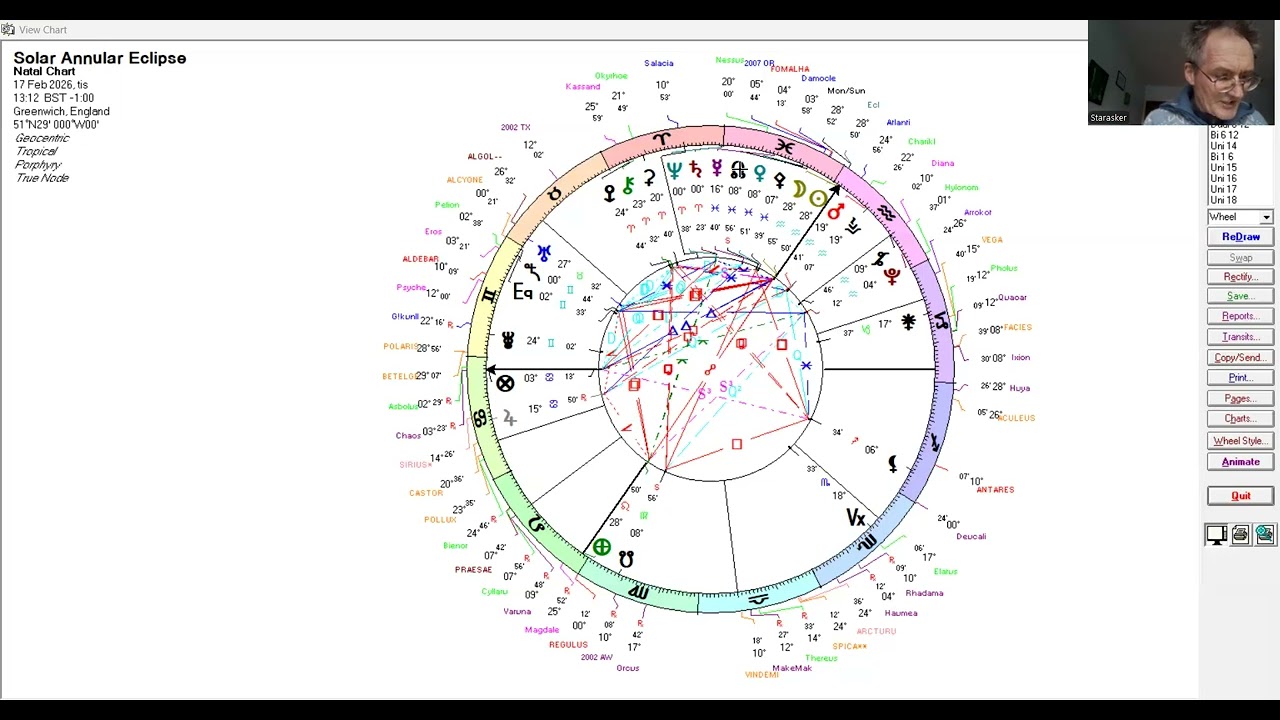Screen dimensions: 1280x720
Task: Click the Saturn glyph near Neptune
Action: pos(695,170)
